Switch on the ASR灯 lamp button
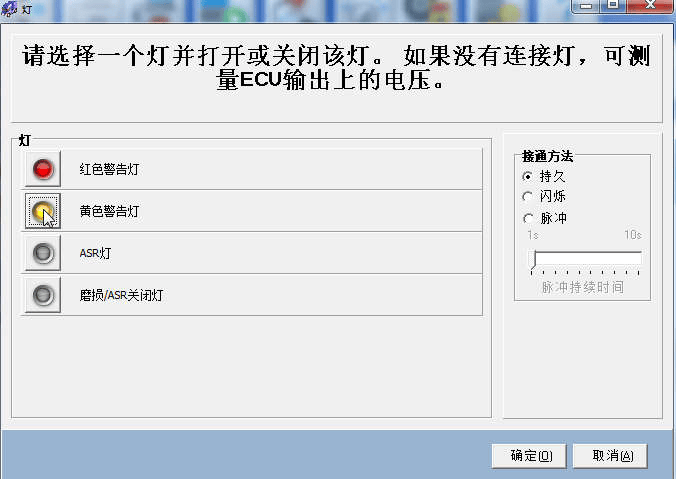The image size is (676, 479). [x=43, y=253]
